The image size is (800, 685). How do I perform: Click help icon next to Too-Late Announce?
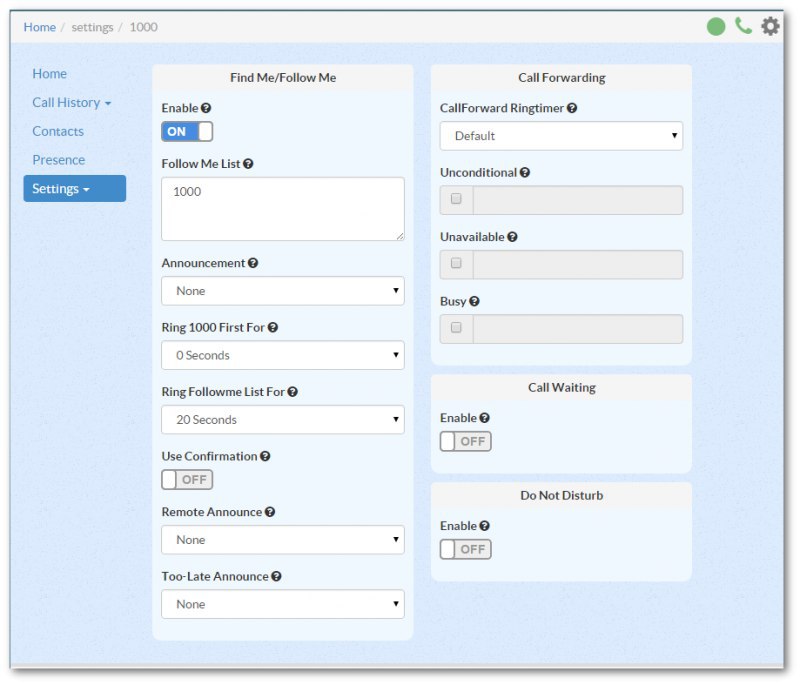click(276, 576)
